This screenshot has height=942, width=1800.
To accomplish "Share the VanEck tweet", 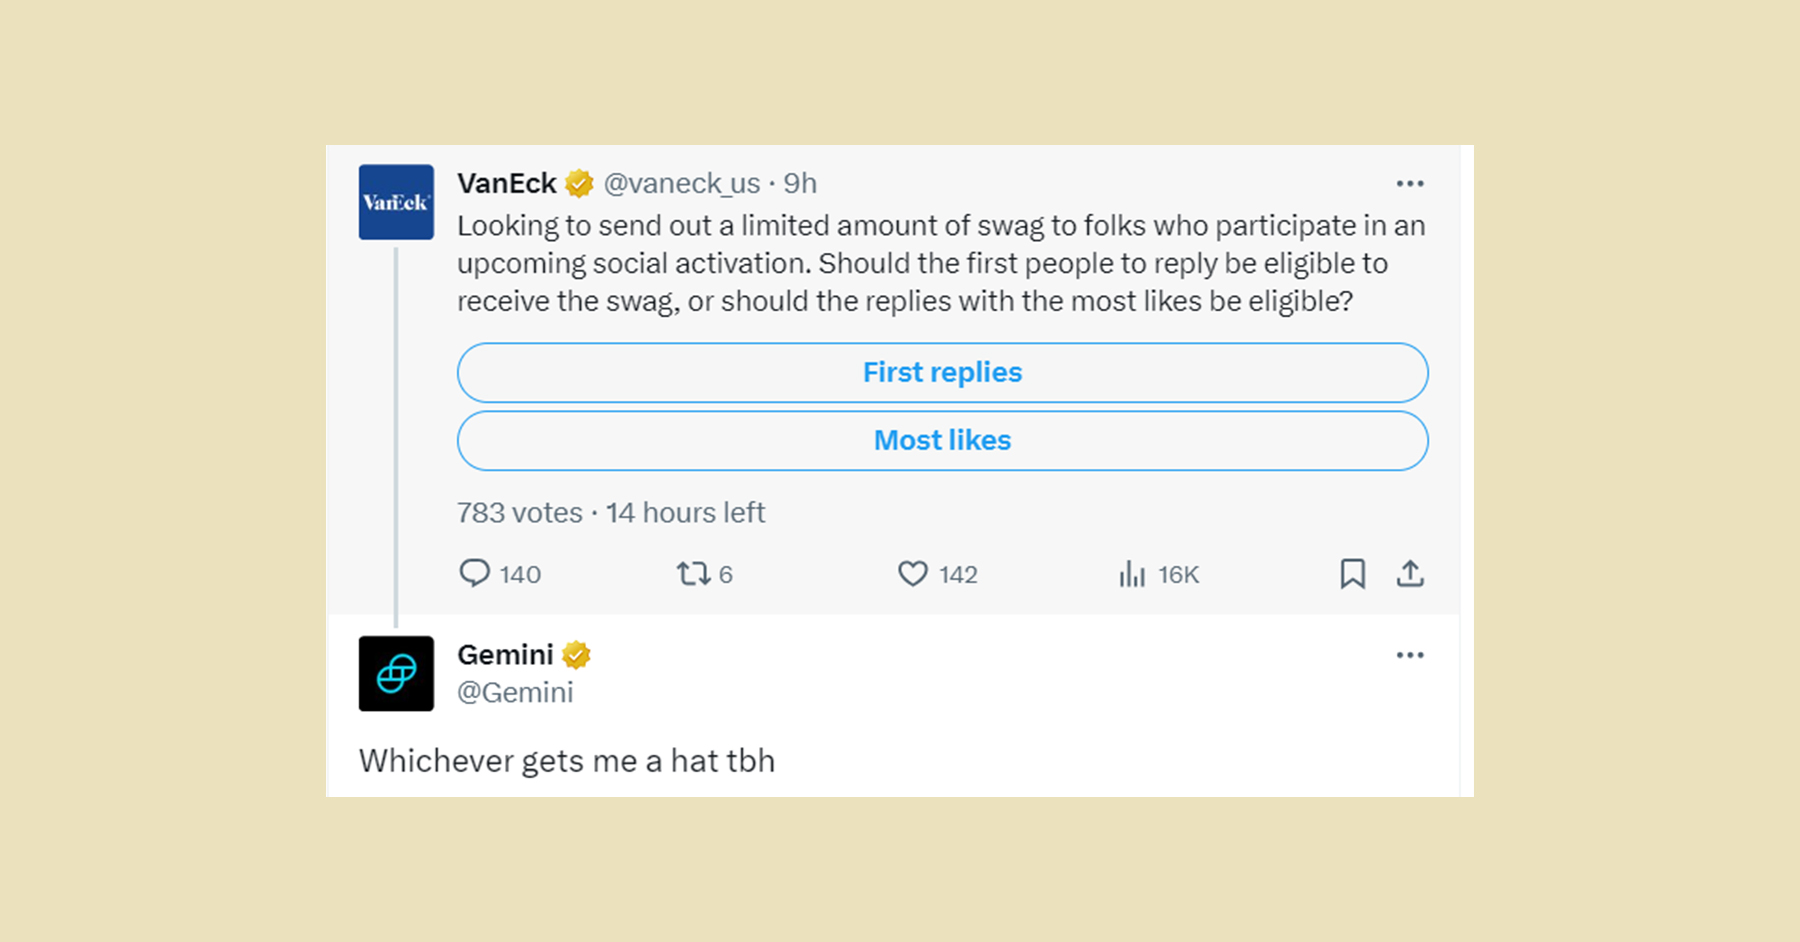I will click(x=1410, y=573).
